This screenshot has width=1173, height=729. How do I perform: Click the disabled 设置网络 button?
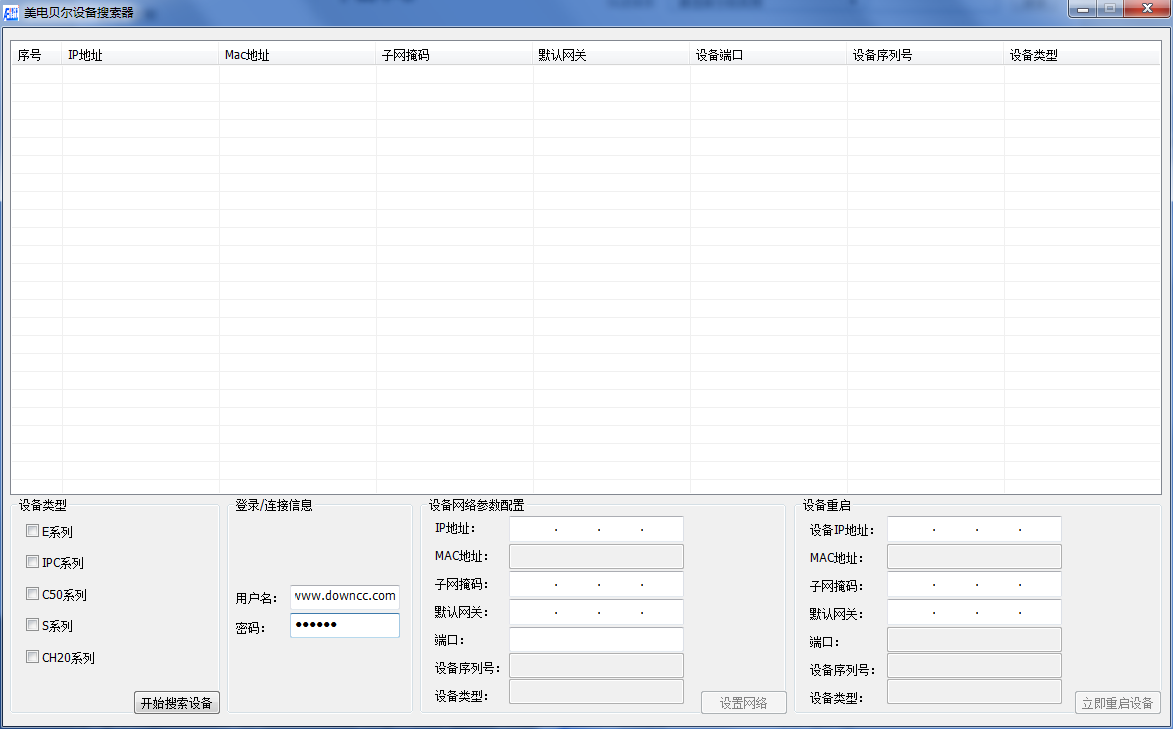tap(744, 703)
